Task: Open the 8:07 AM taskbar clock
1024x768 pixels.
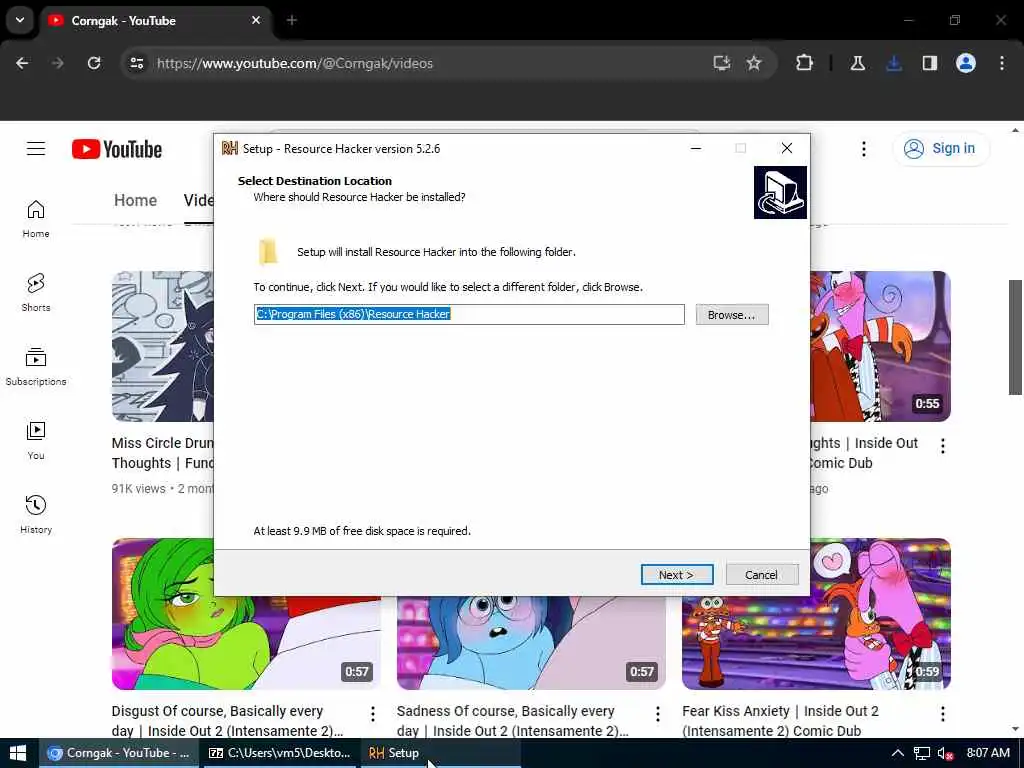Action: (988, 753)
